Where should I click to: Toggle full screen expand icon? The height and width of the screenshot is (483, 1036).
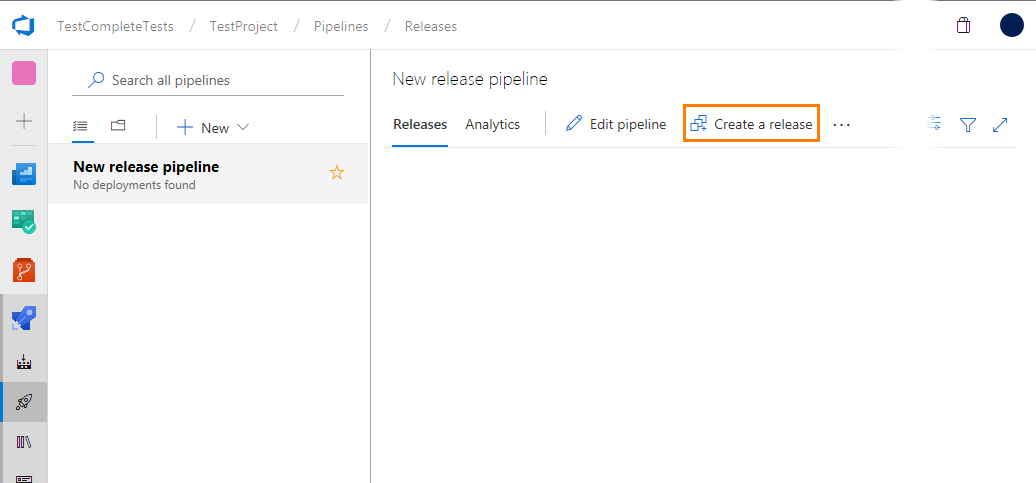(x=1000, y=124)
